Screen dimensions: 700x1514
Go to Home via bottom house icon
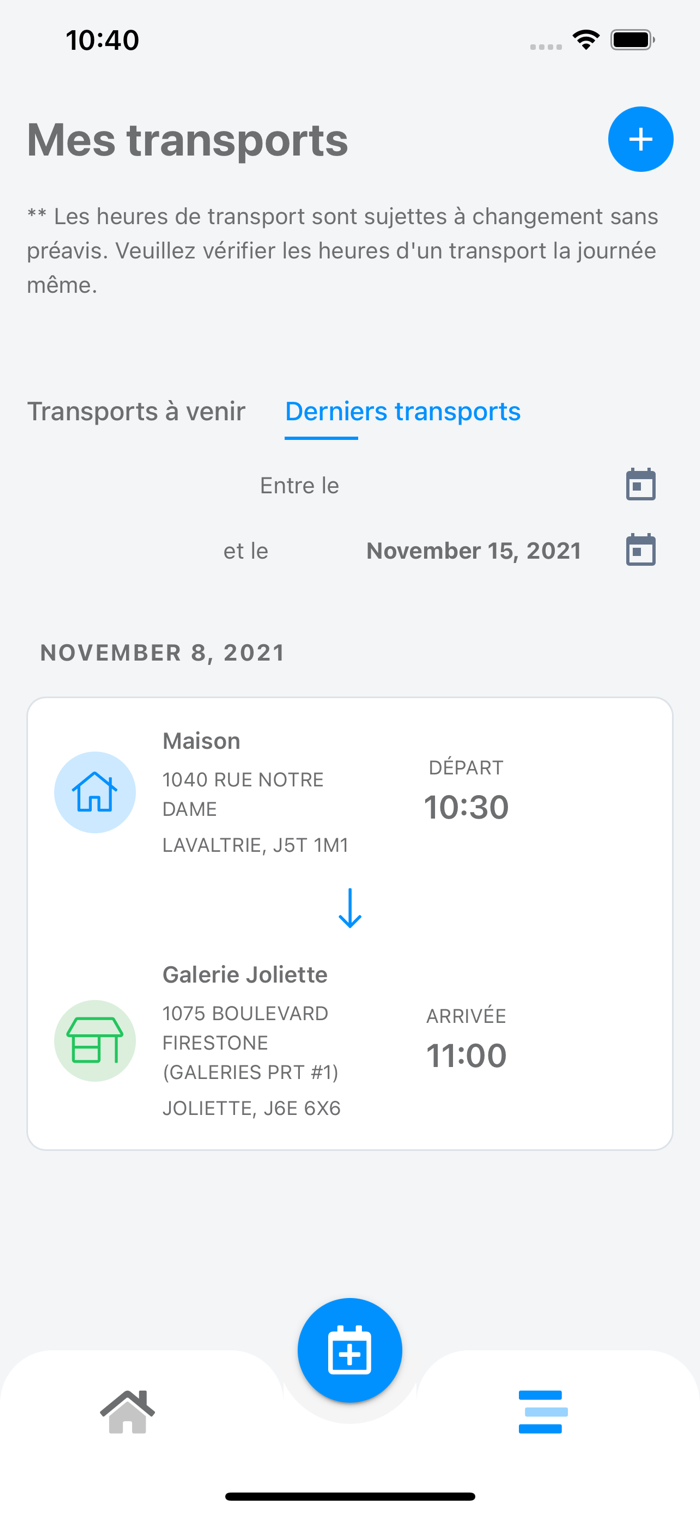pyautogui.click(x=128, y=1411)
